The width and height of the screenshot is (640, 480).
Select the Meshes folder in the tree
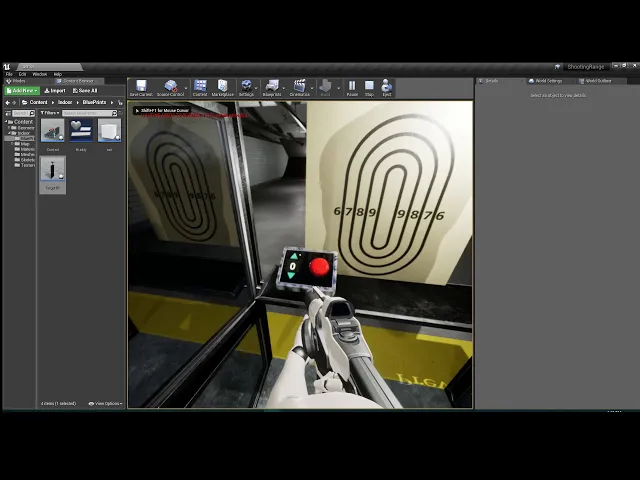(25, 155)
